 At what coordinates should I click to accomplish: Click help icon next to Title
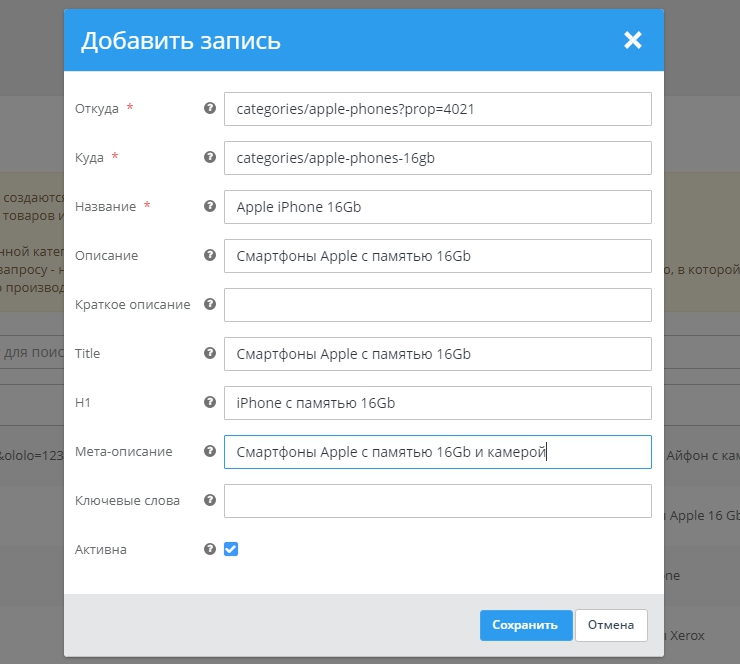click(x=210, y=353)
